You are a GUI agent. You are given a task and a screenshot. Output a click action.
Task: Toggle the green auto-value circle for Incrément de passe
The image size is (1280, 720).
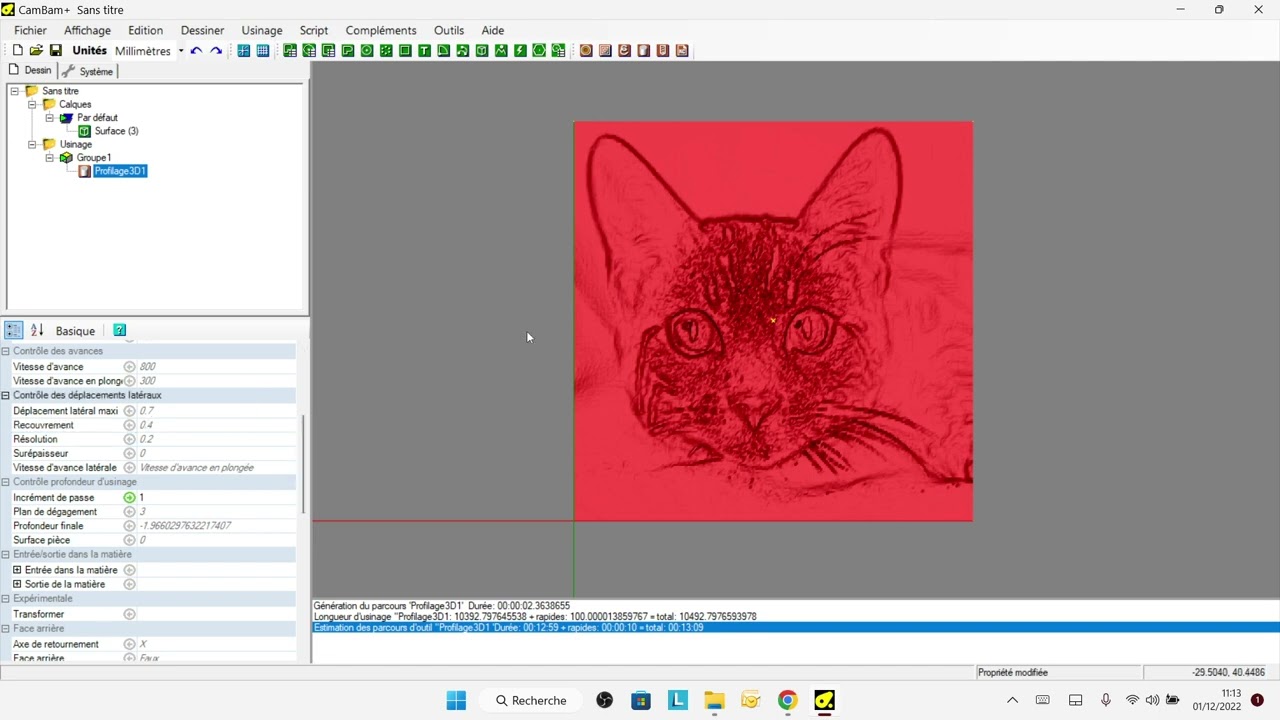(129, 497)
